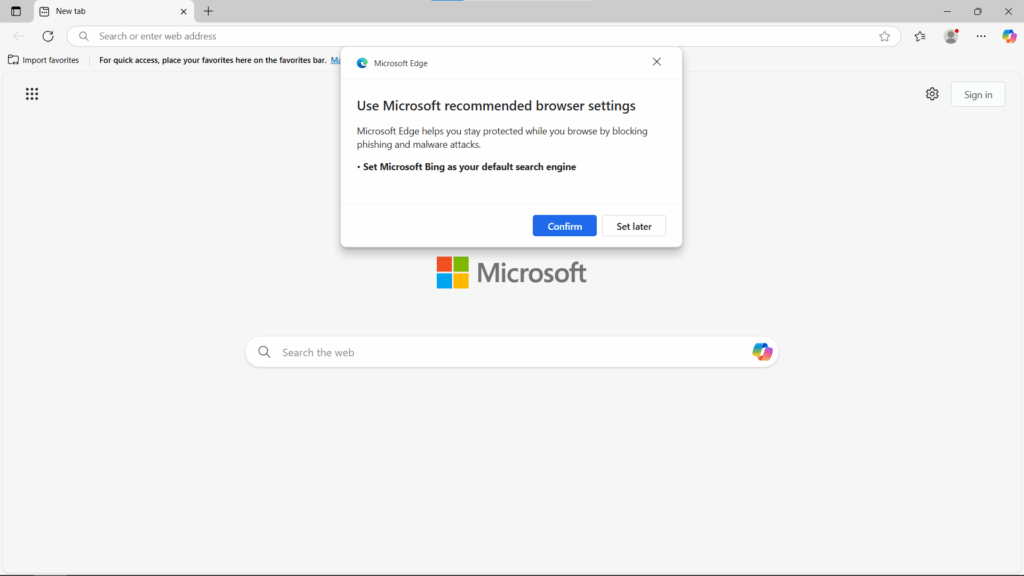The image size is (1024, 576).
Task: Click Import favorites in favorites bar
Action: click(44, 60)
